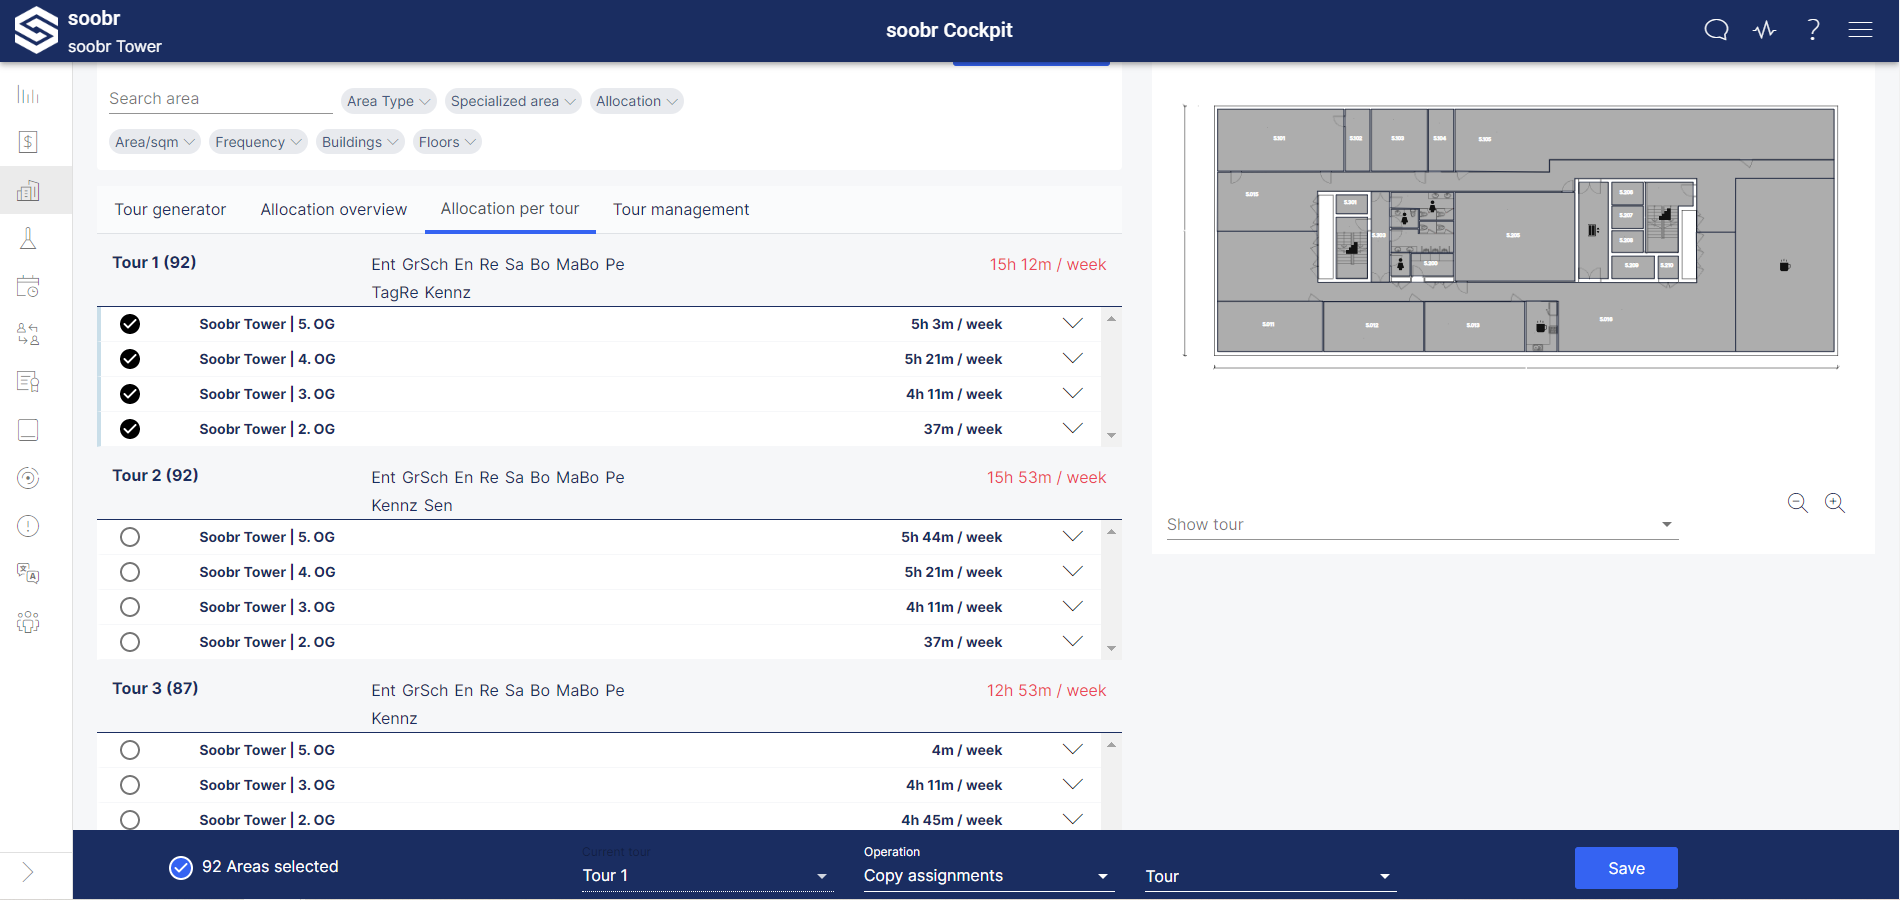Screen dimensions: 1900x900
Task: Expand the sidebar with the arrow icon
Action: [x=28, y=872]
